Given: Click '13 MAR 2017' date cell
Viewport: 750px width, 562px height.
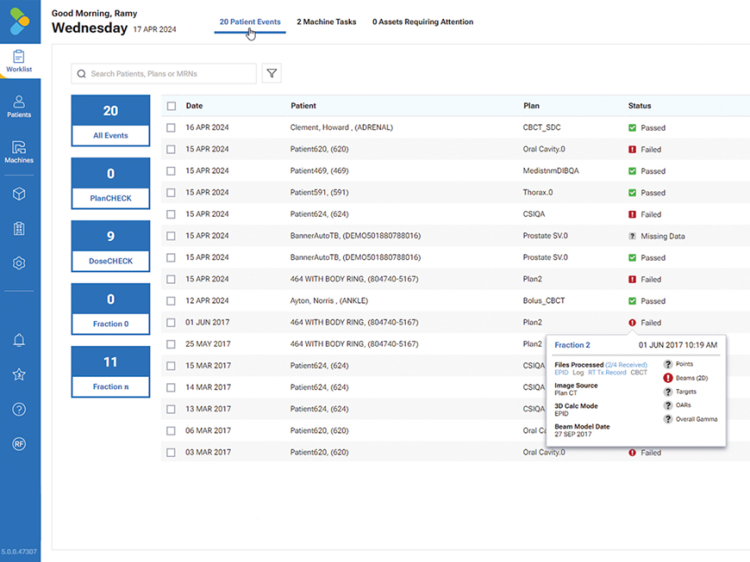Looking at the screenshot, I should (208, 409).
